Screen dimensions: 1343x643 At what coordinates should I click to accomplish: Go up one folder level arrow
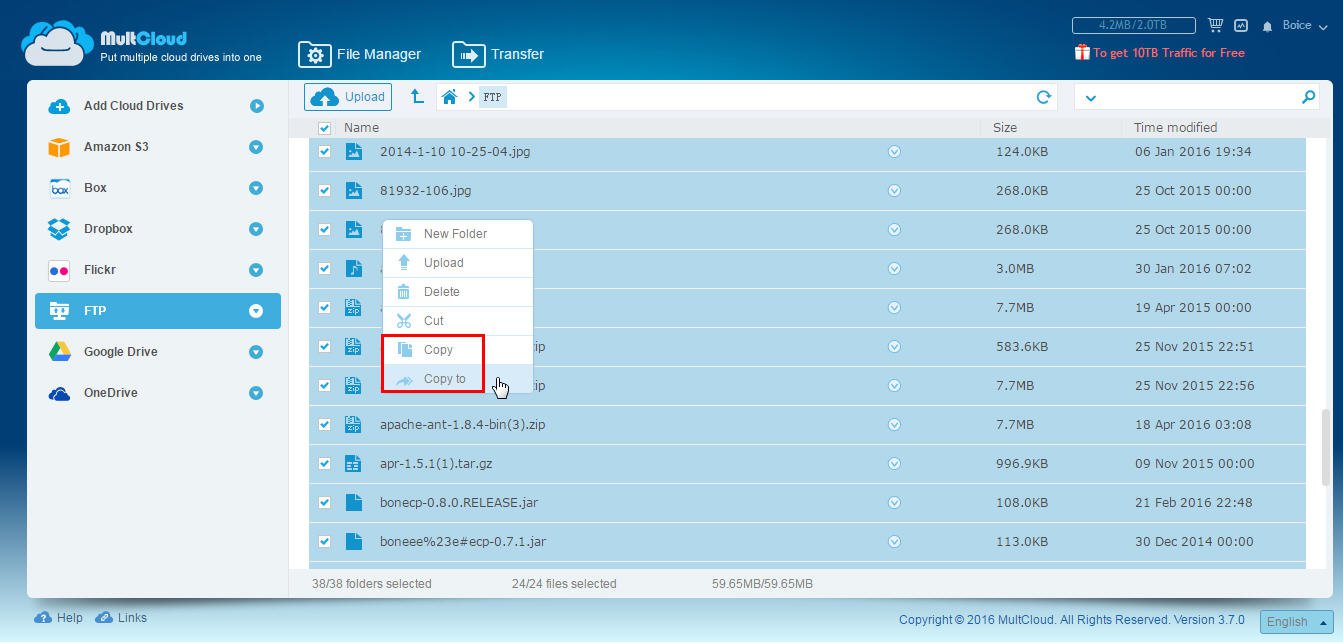(417, 97)
